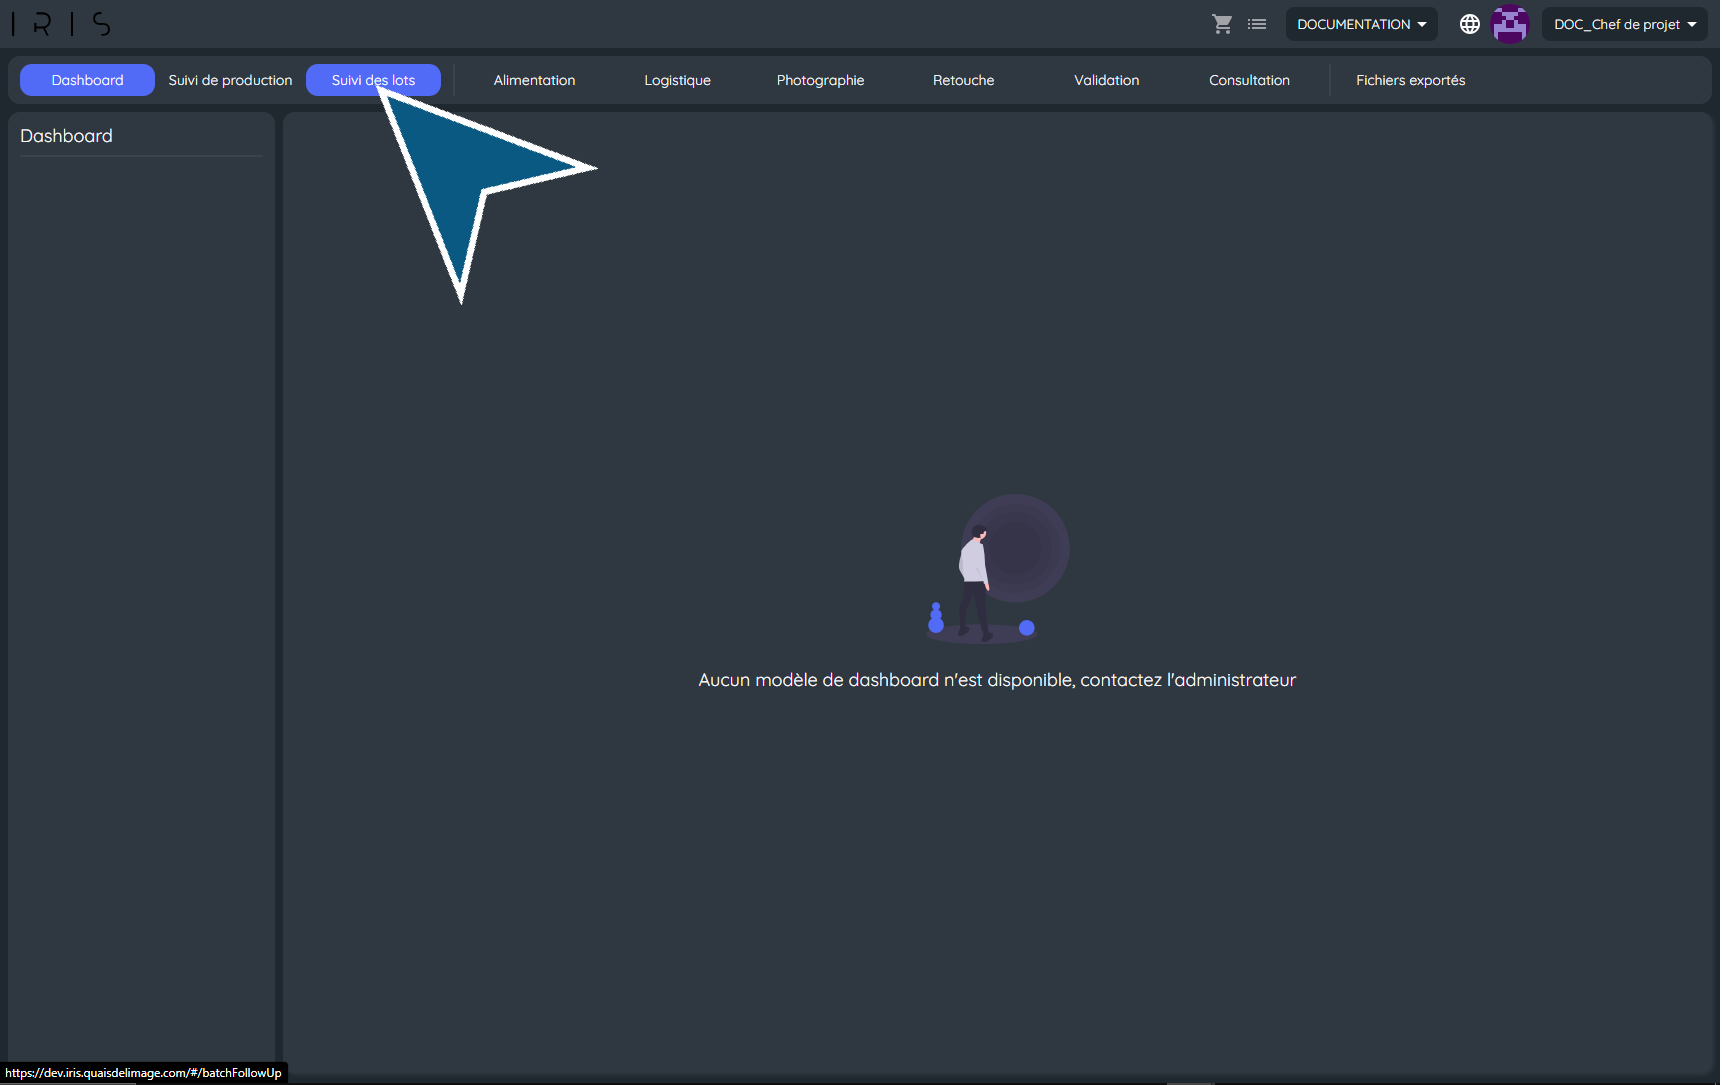Switch to Suivi des lots tab
Screen dimensions: 1722x1085
tap(373, 80)
